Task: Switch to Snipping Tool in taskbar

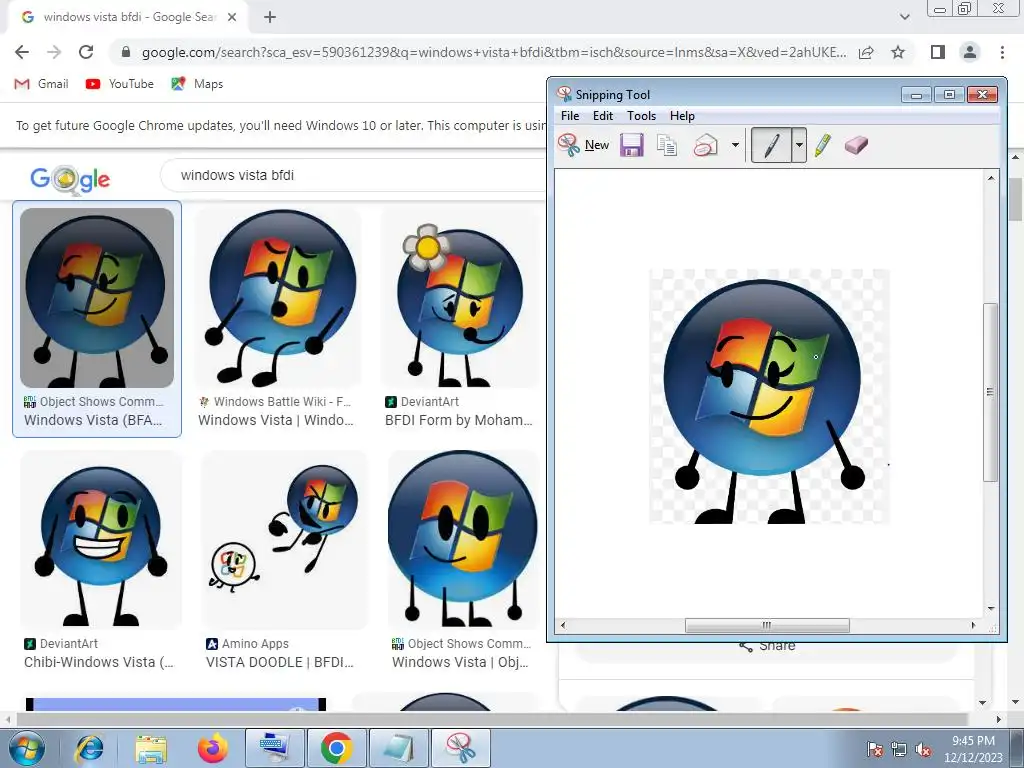Action: click(x=460, y=748)
